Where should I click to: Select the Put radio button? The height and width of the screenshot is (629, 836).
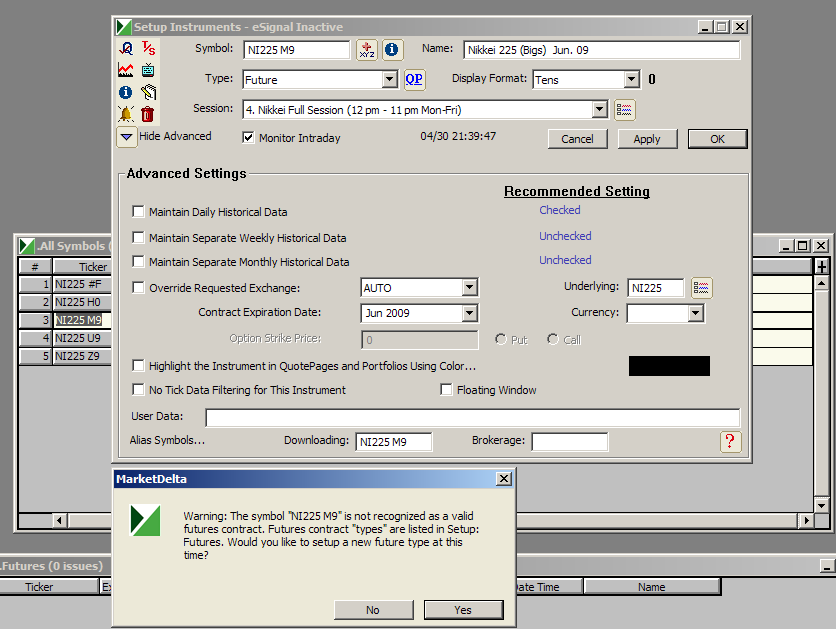pyautogui.click(x=501, y=339)
